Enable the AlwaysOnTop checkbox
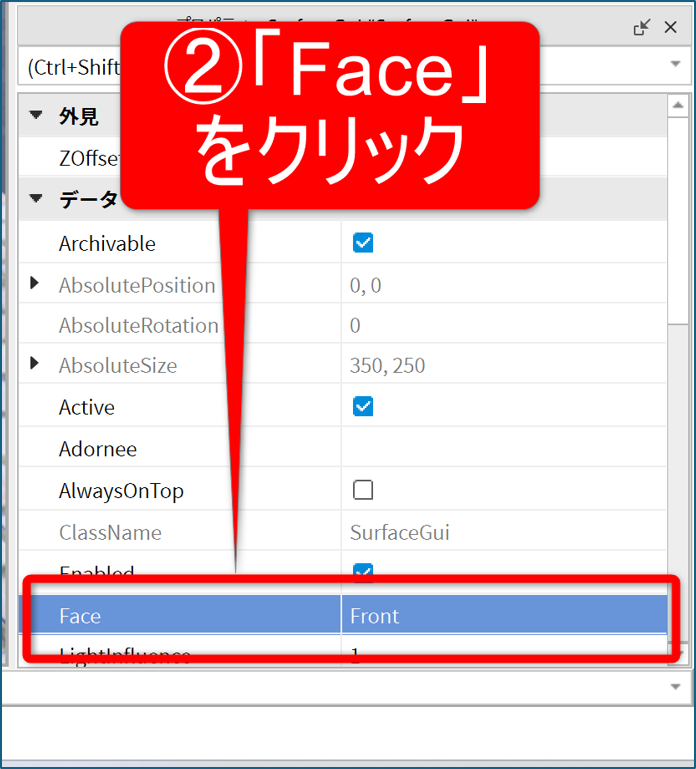 click(363, 490)
